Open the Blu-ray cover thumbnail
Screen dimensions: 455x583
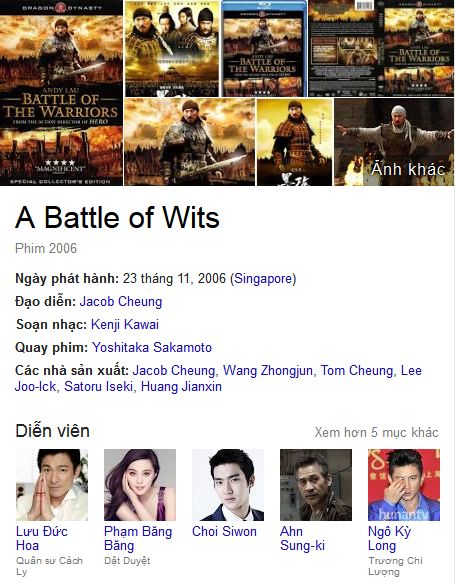click(x=264, y=49)
